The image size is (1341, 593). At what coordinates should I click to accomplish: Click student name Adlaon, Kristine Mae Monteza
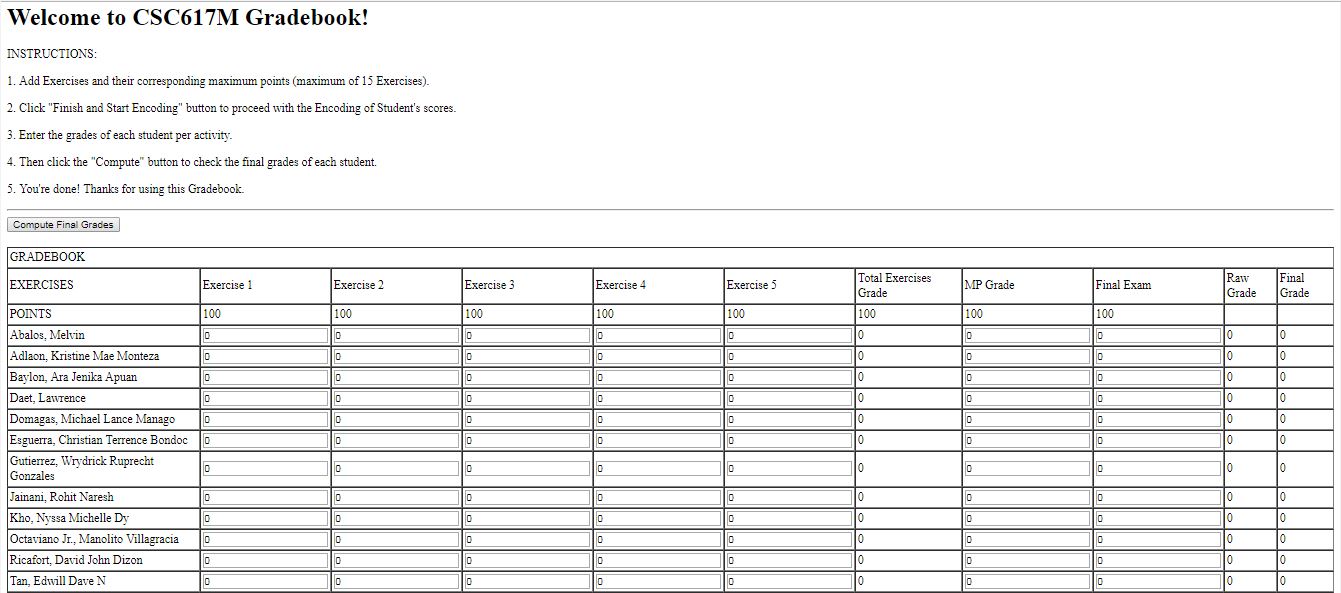pos(85,357)
